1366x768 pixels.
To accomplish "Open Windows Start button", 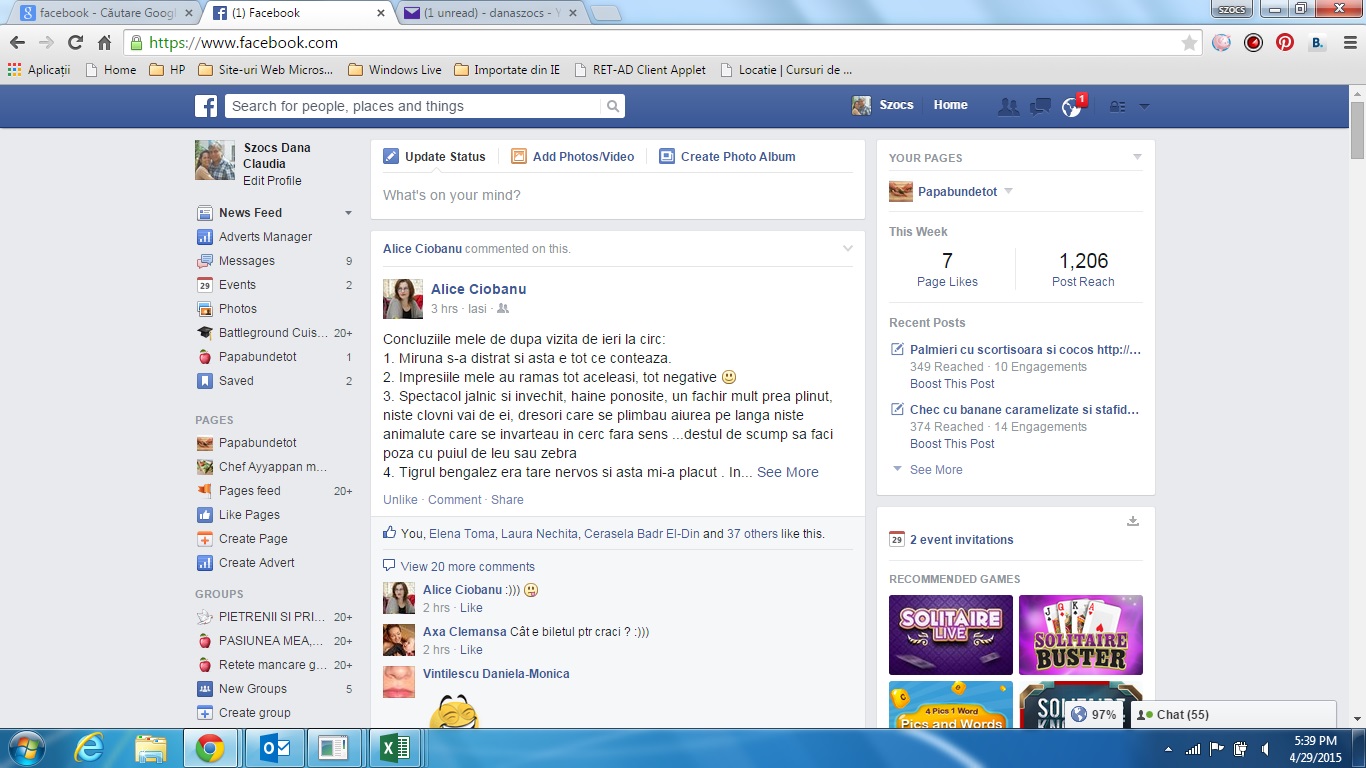I will point(26,748).
